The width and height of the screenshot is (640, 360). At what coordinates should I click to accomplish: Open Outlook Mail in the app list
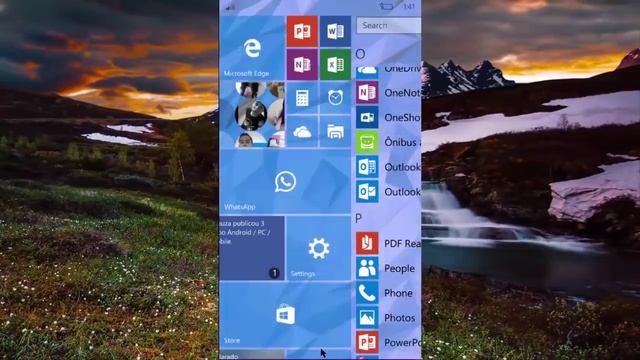coord(388,191)
